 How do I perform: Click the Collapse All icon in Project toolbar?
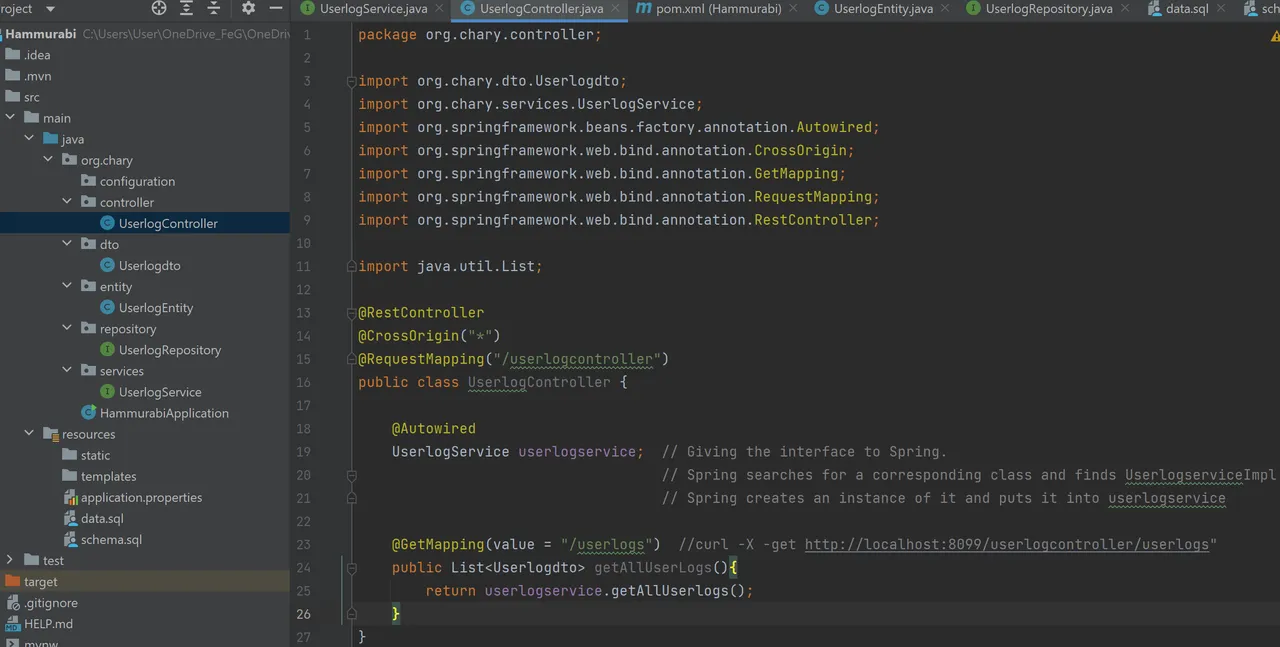(214, 8)
